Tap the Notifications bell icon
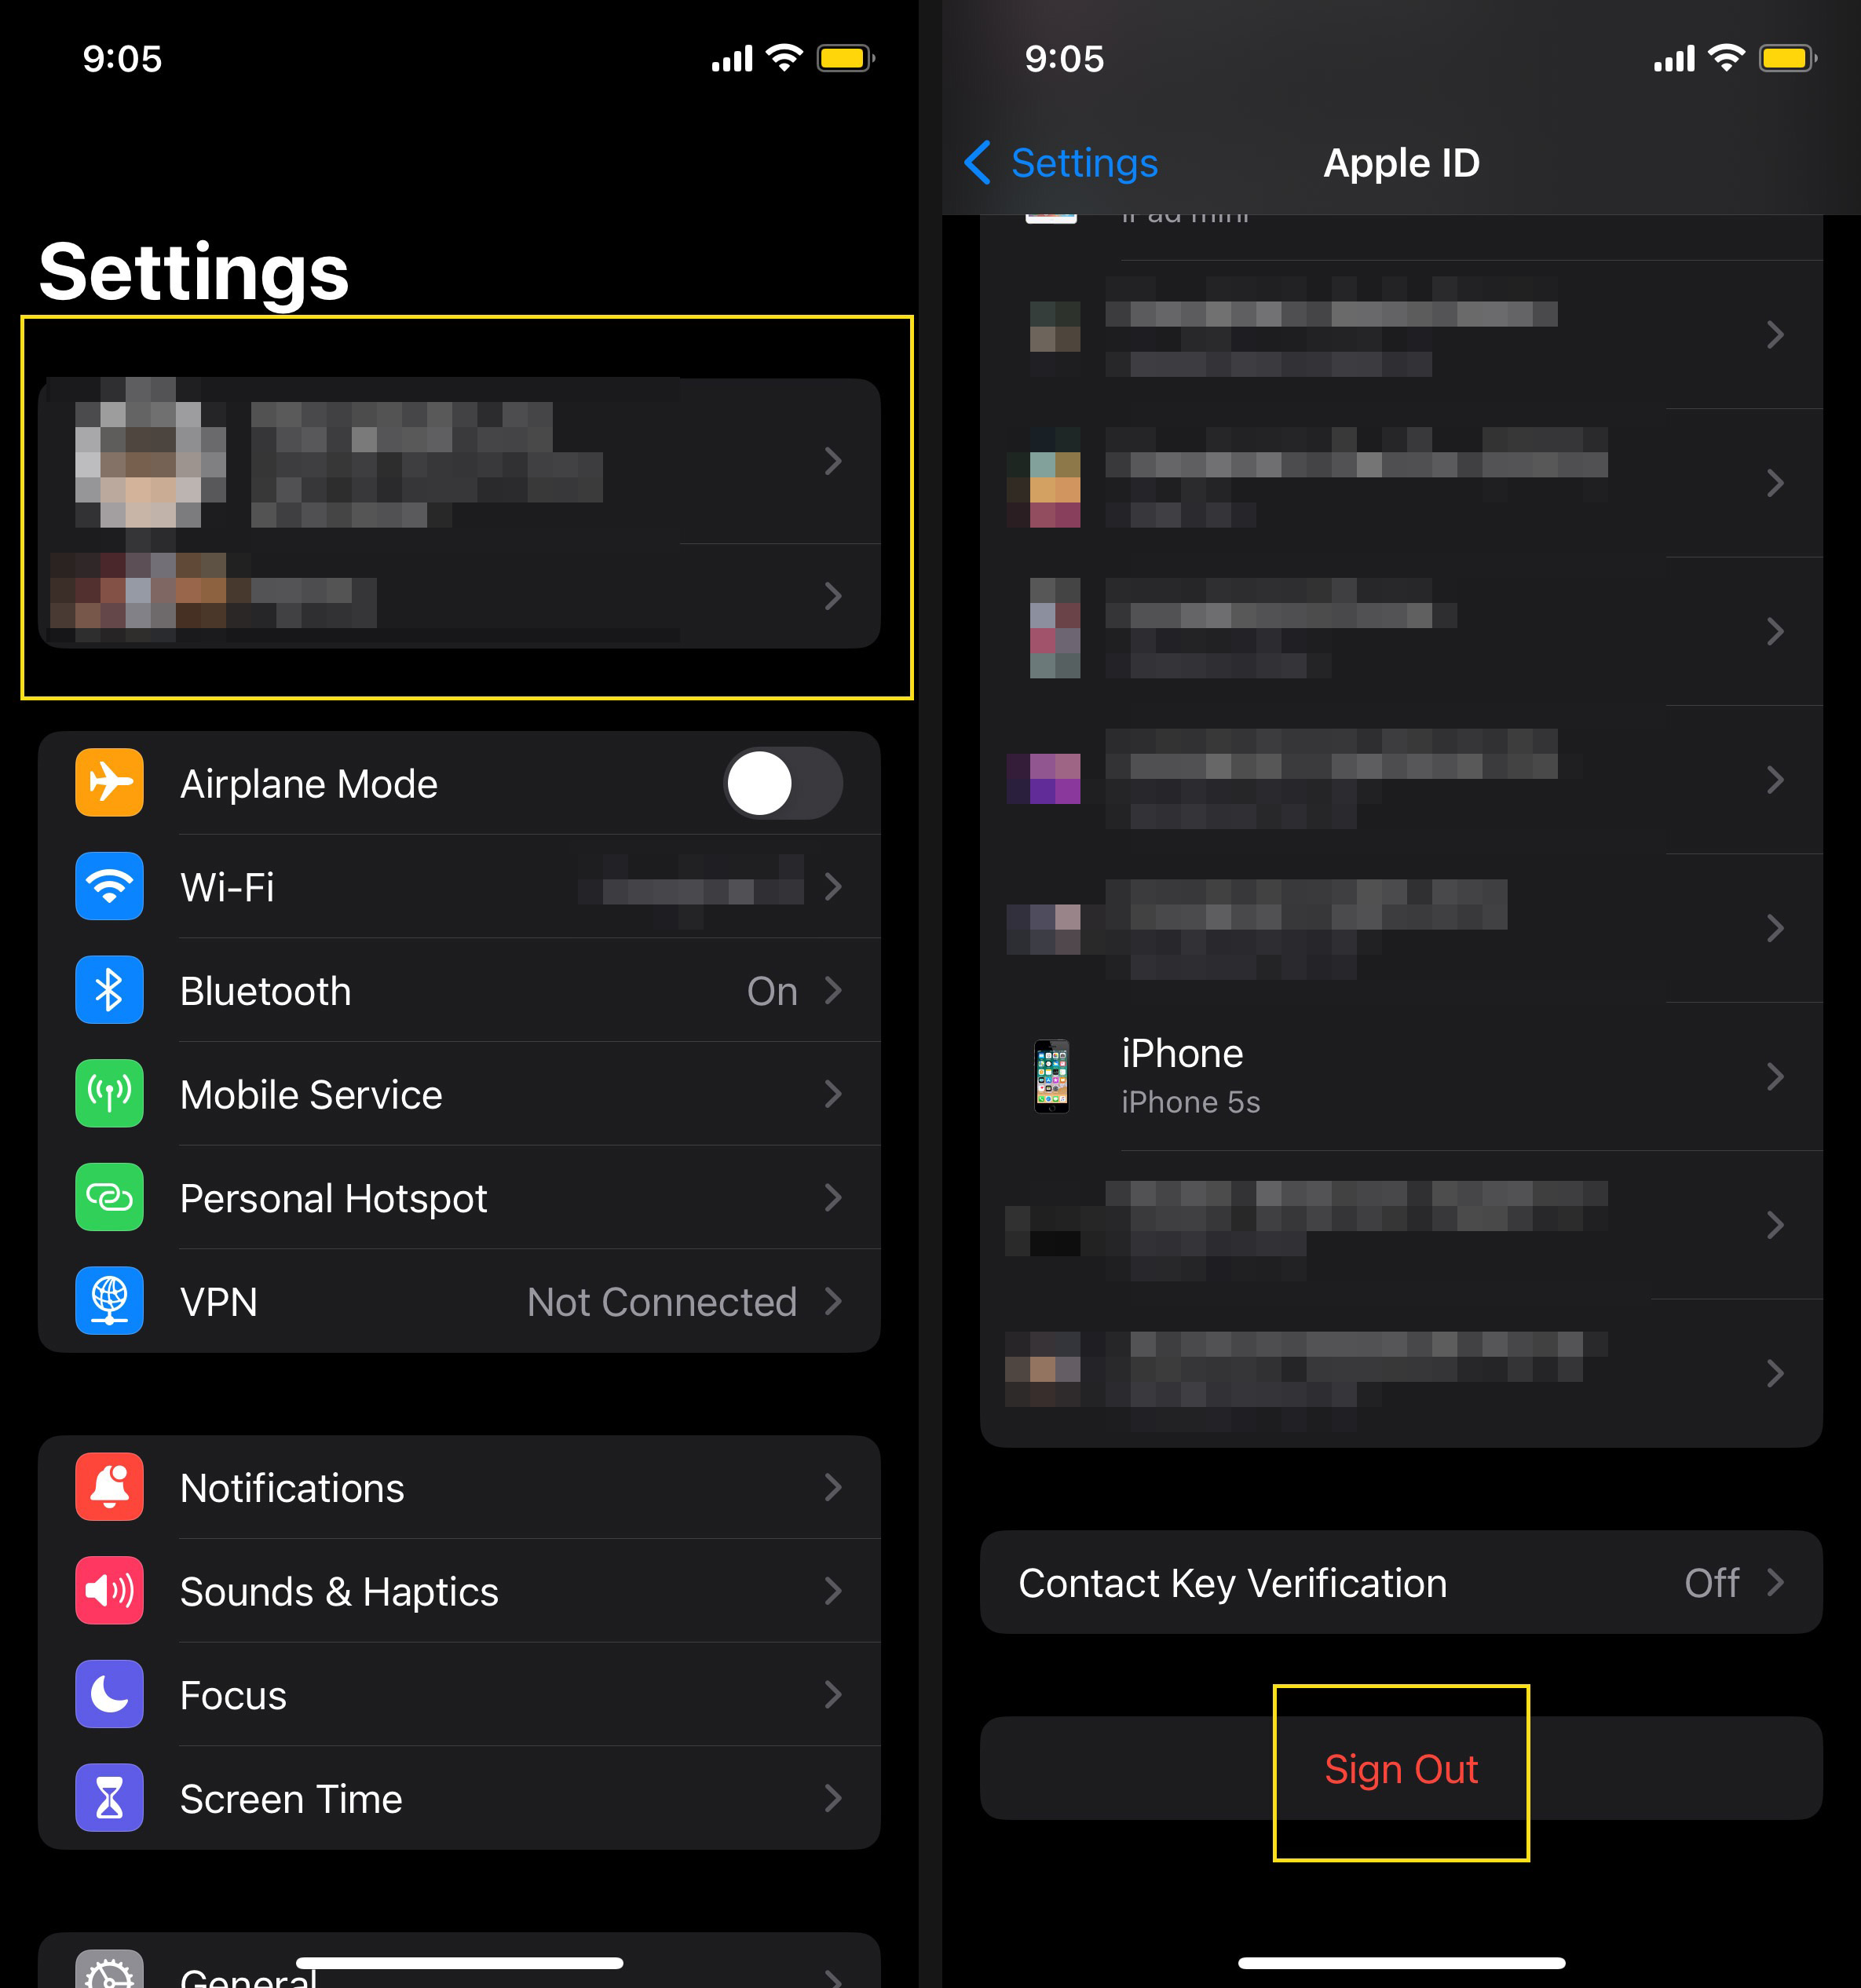Image resolution: width=1861 pixels, height=1988 pixels. (x=108, y=1488)
